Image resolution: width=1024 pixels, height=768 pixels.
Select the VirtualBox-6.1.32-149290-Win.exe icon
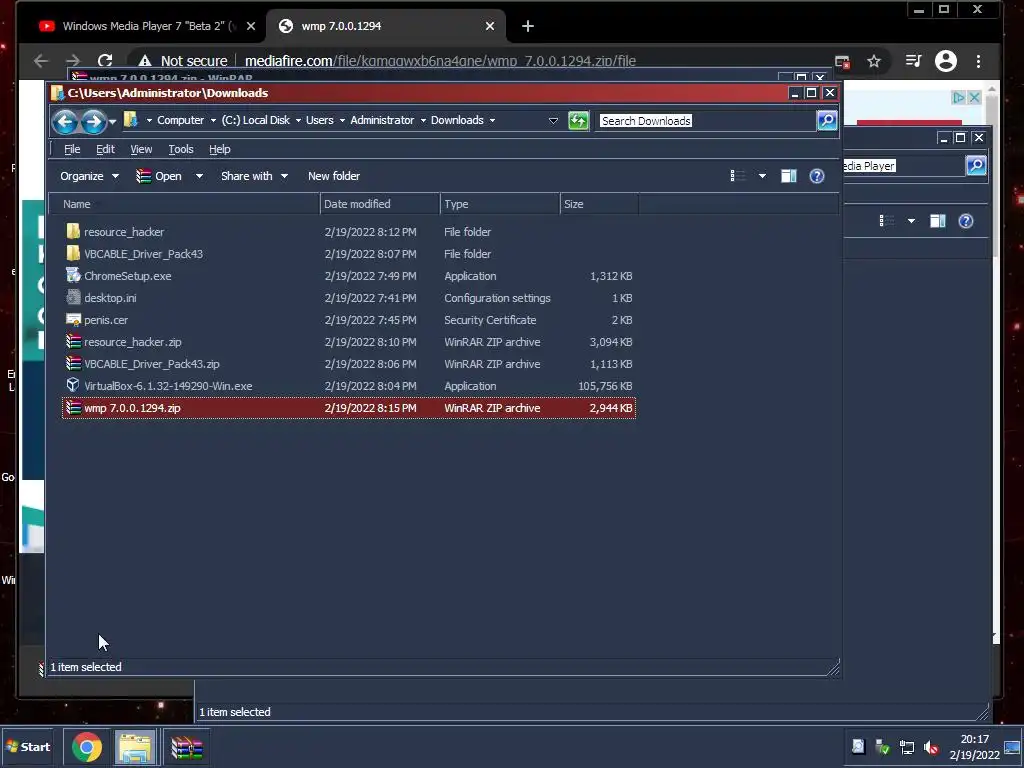pos(73,386)
